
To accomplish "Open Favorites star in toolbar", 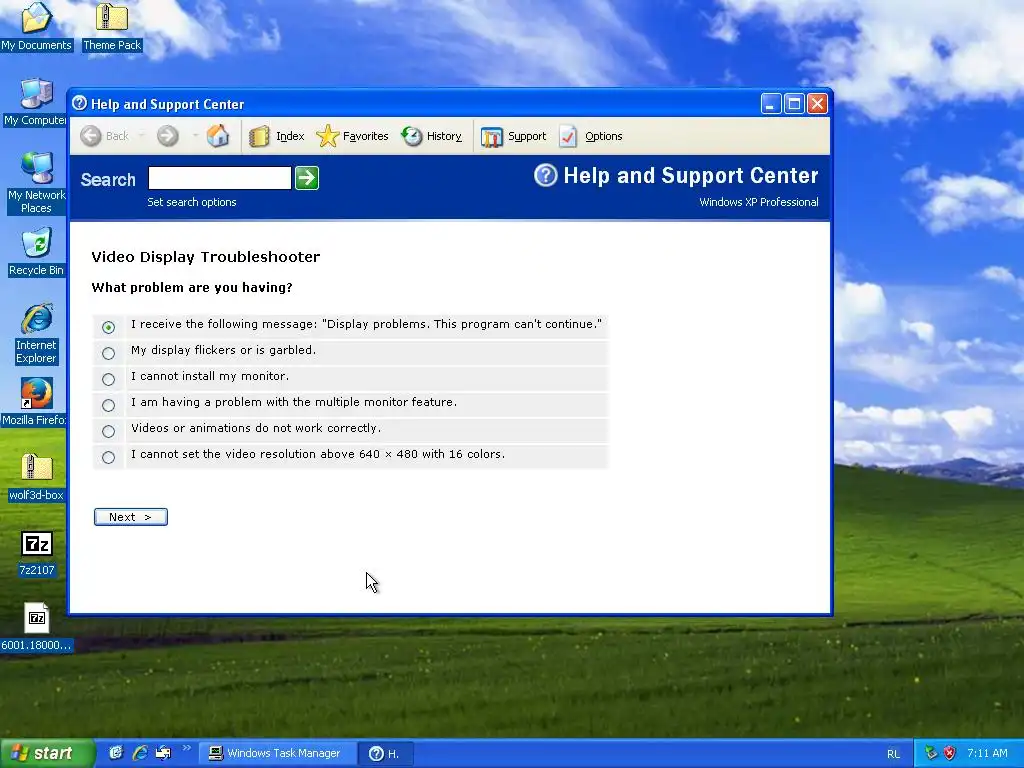I will [x=328, y=136].
